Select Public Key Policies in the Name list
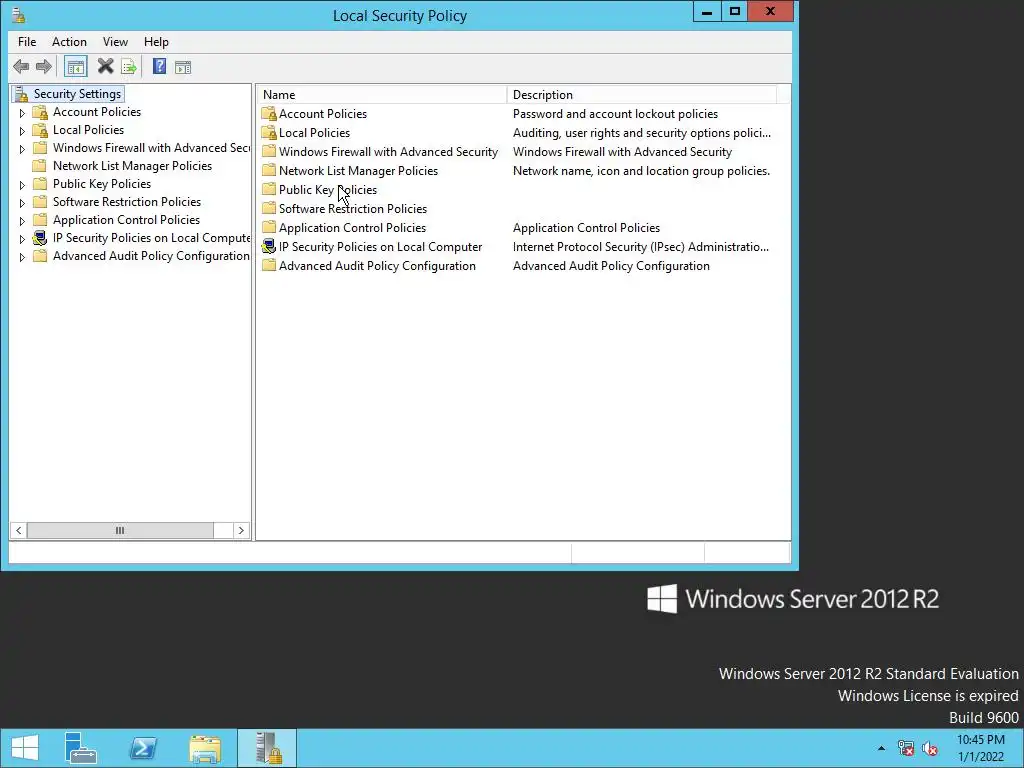Image resolution: width=1024 pixels, height=768 pixels. [328, 189]
